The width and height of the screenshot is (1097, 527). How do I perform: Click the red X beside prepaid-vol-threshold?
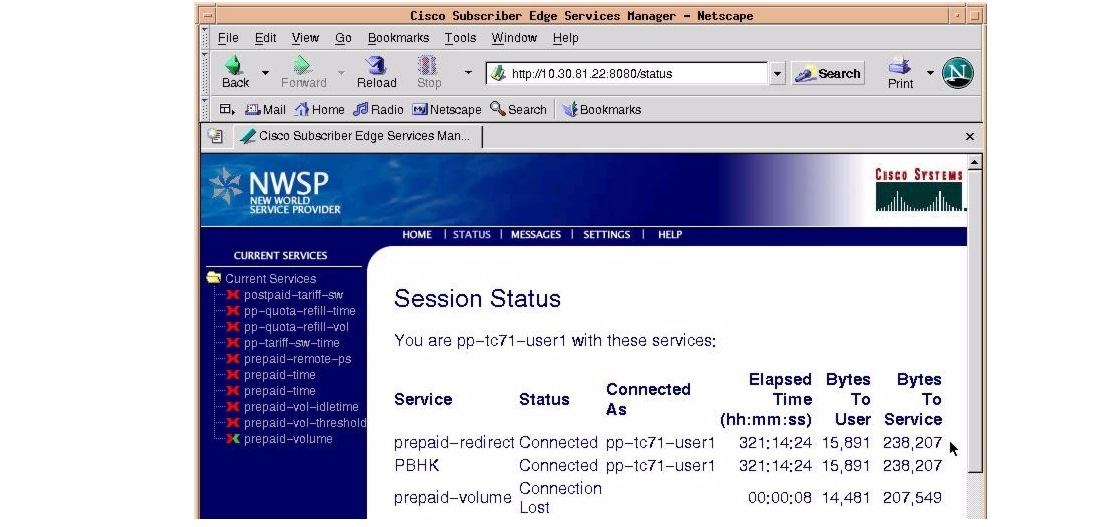click(x=233, y=423)
